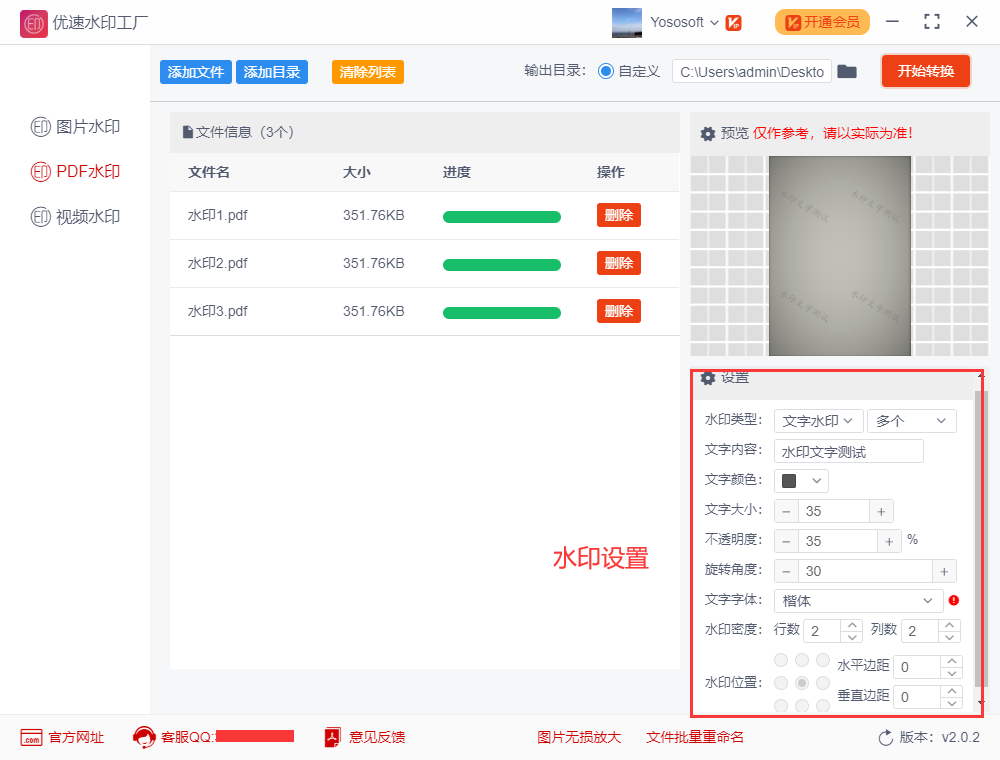Select the middle-left watermark position radio
Image resolution: width=1000 pixels, height=760 pixels.
pos(781,683)
